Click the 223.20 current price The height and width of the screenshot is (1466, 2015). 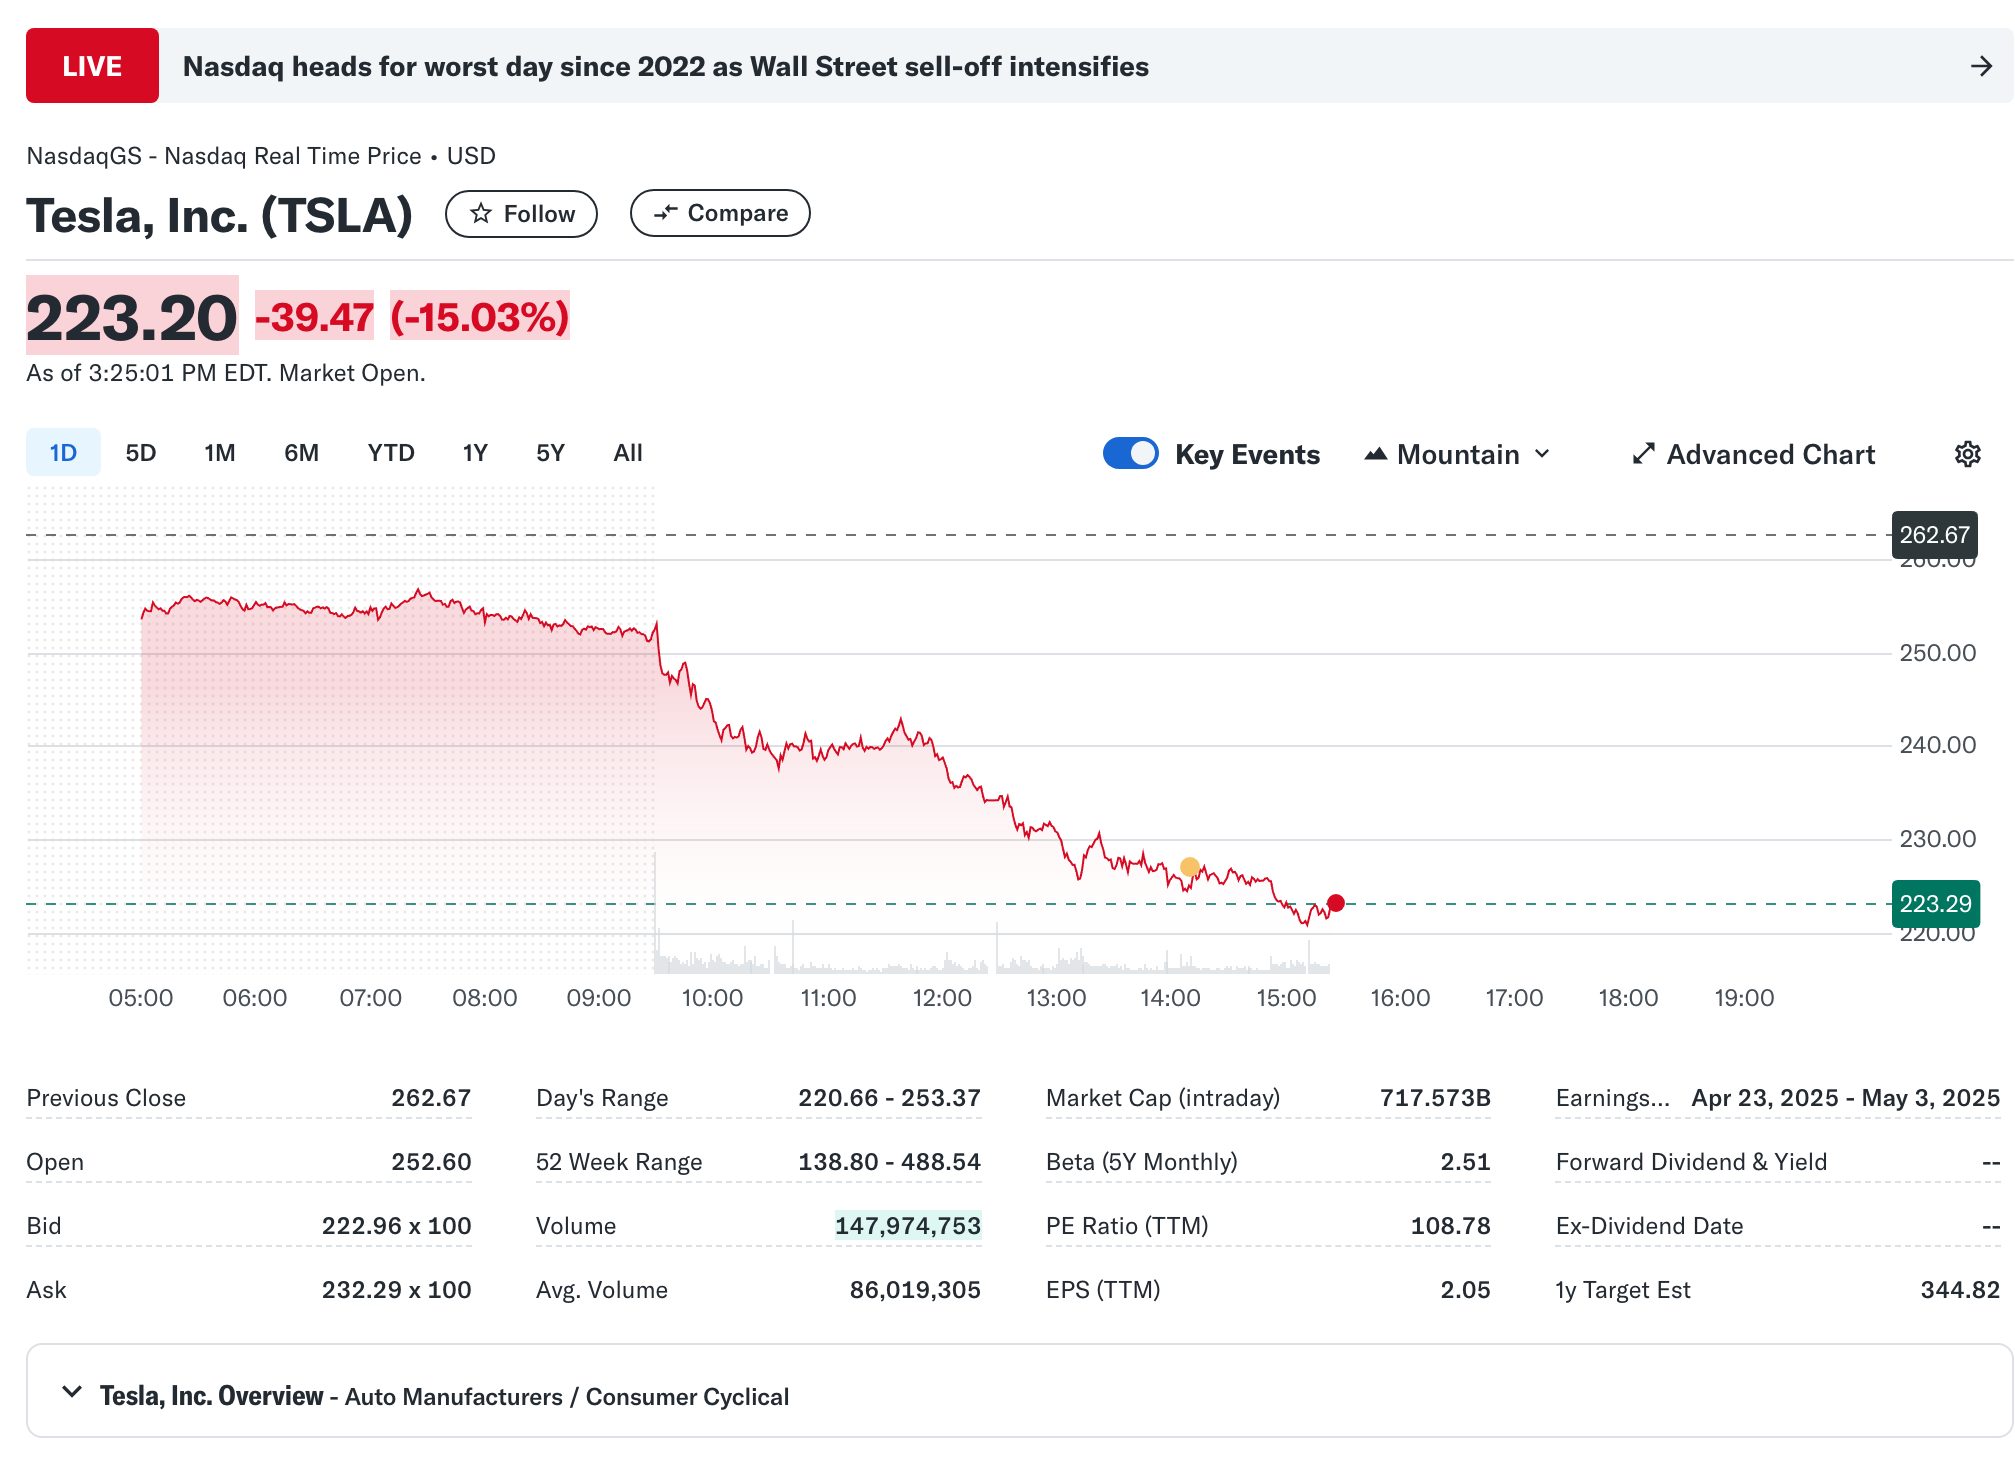pyautogui.click(x=132, y=317)
